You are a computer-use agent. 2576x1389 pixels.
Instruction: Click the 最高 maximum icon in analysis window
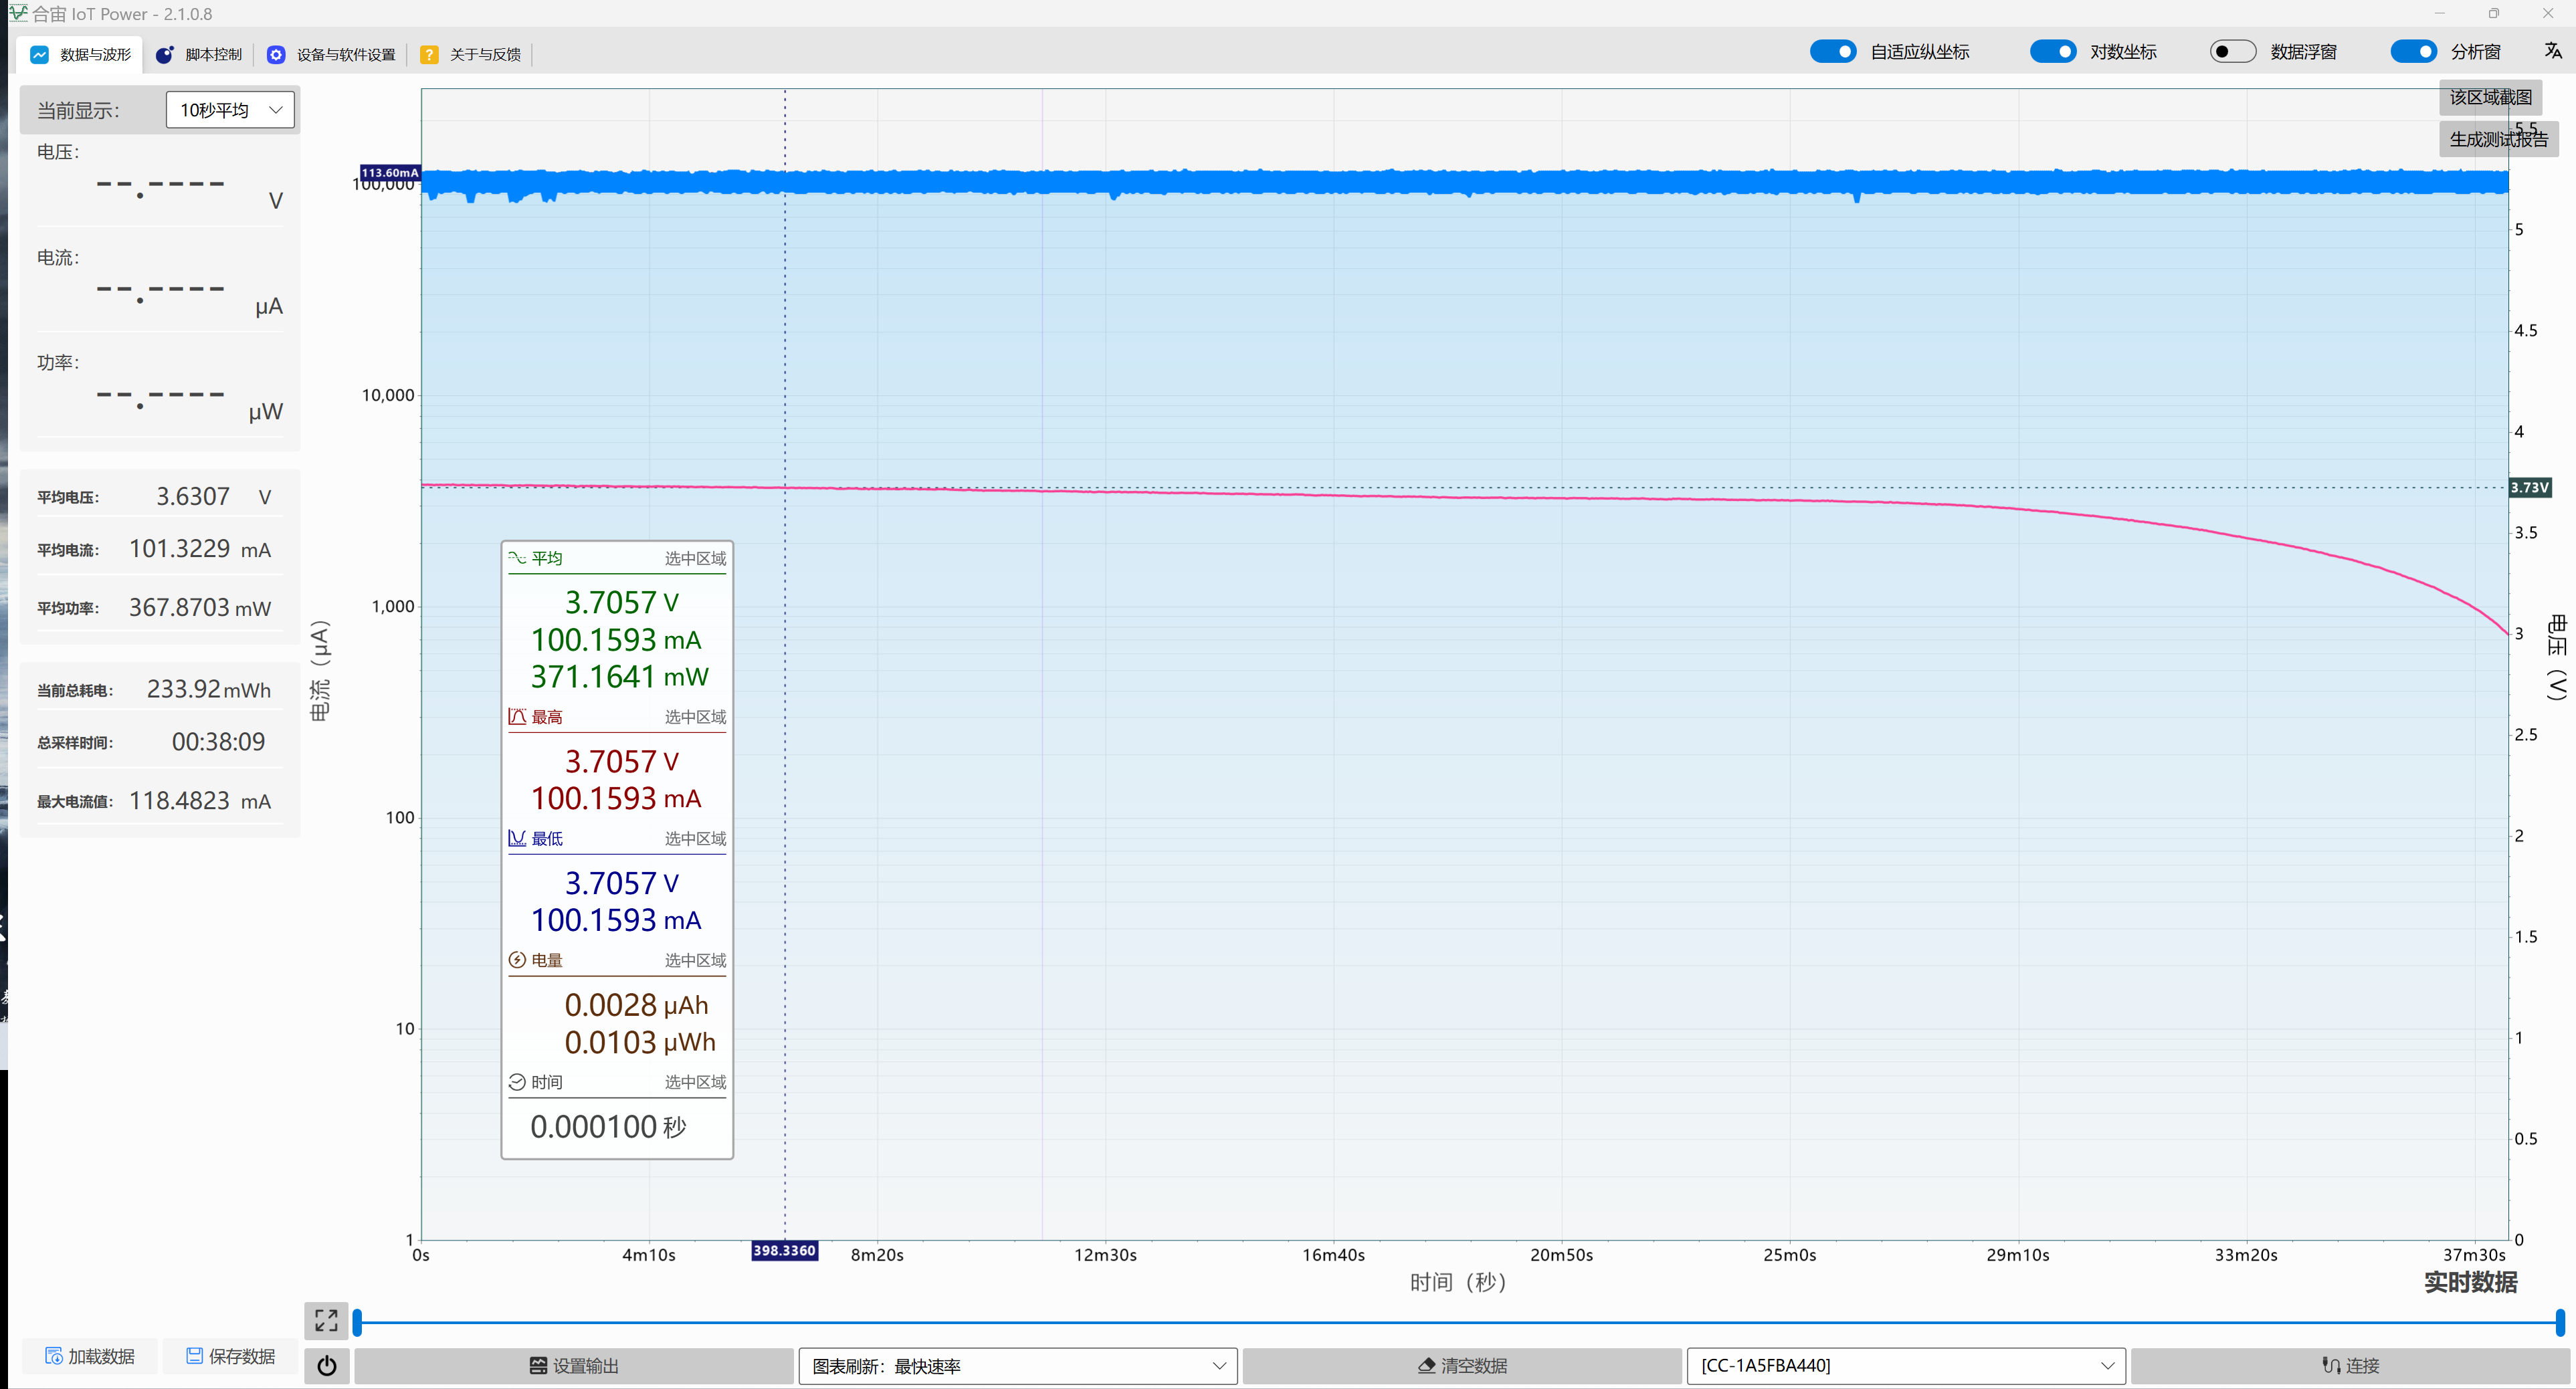click(517, 716)
